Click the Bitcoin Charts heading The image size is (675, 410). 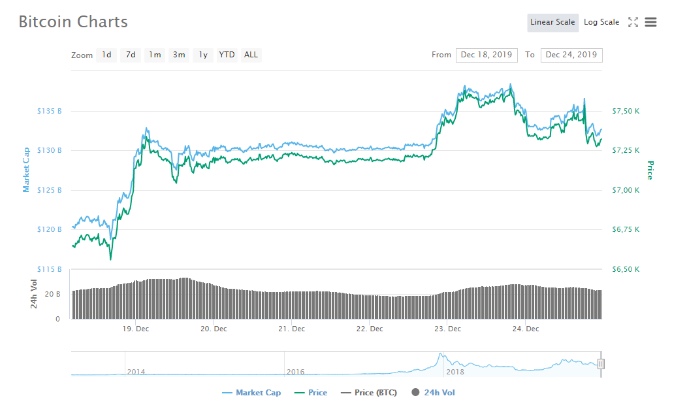[x=73, y=22]
